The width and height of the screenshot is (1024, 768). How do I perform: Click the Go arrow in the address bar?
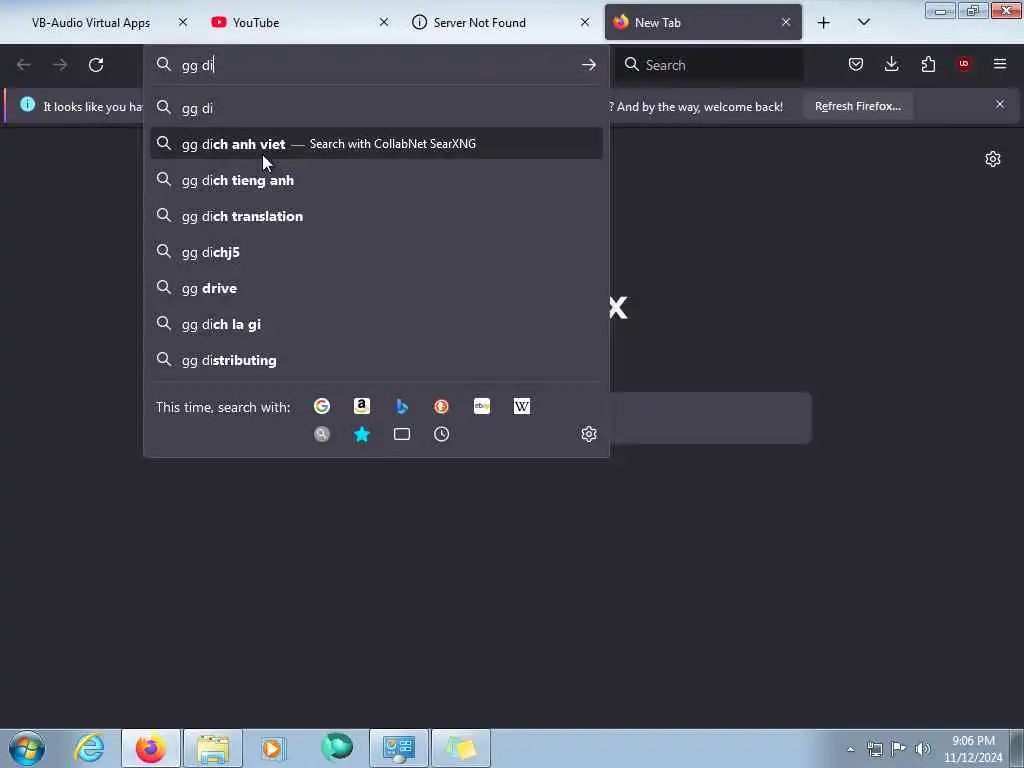[588, 65]
